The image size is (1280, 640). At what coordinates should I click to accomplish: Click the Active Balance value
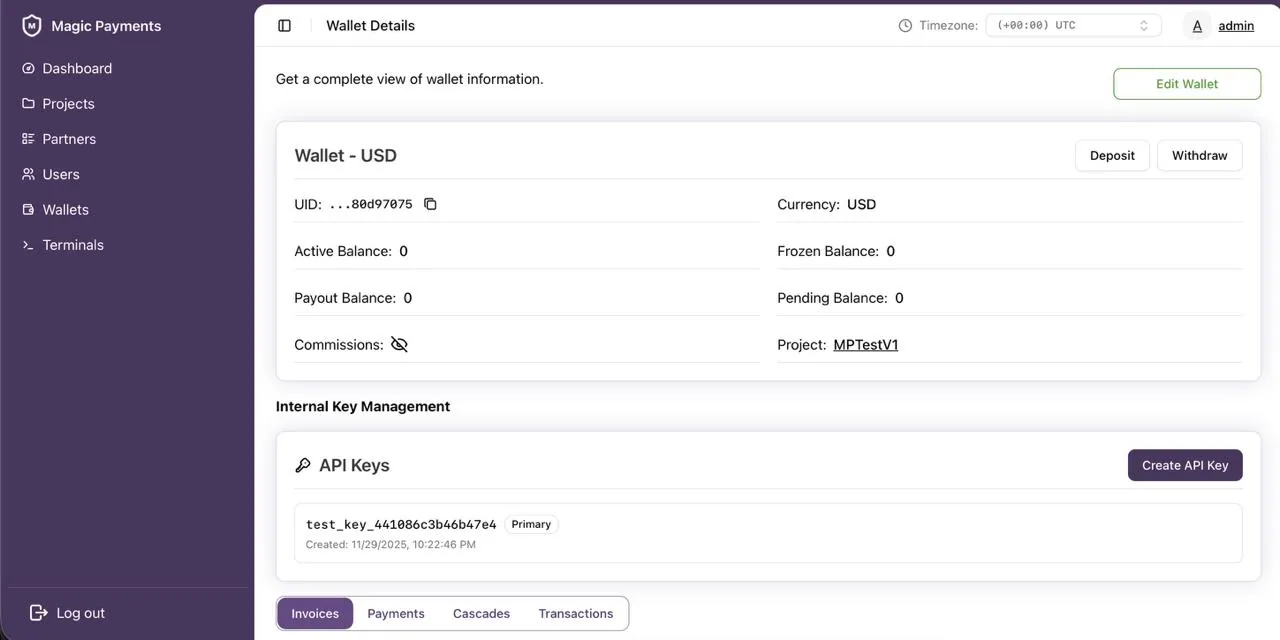click(403, 251)
